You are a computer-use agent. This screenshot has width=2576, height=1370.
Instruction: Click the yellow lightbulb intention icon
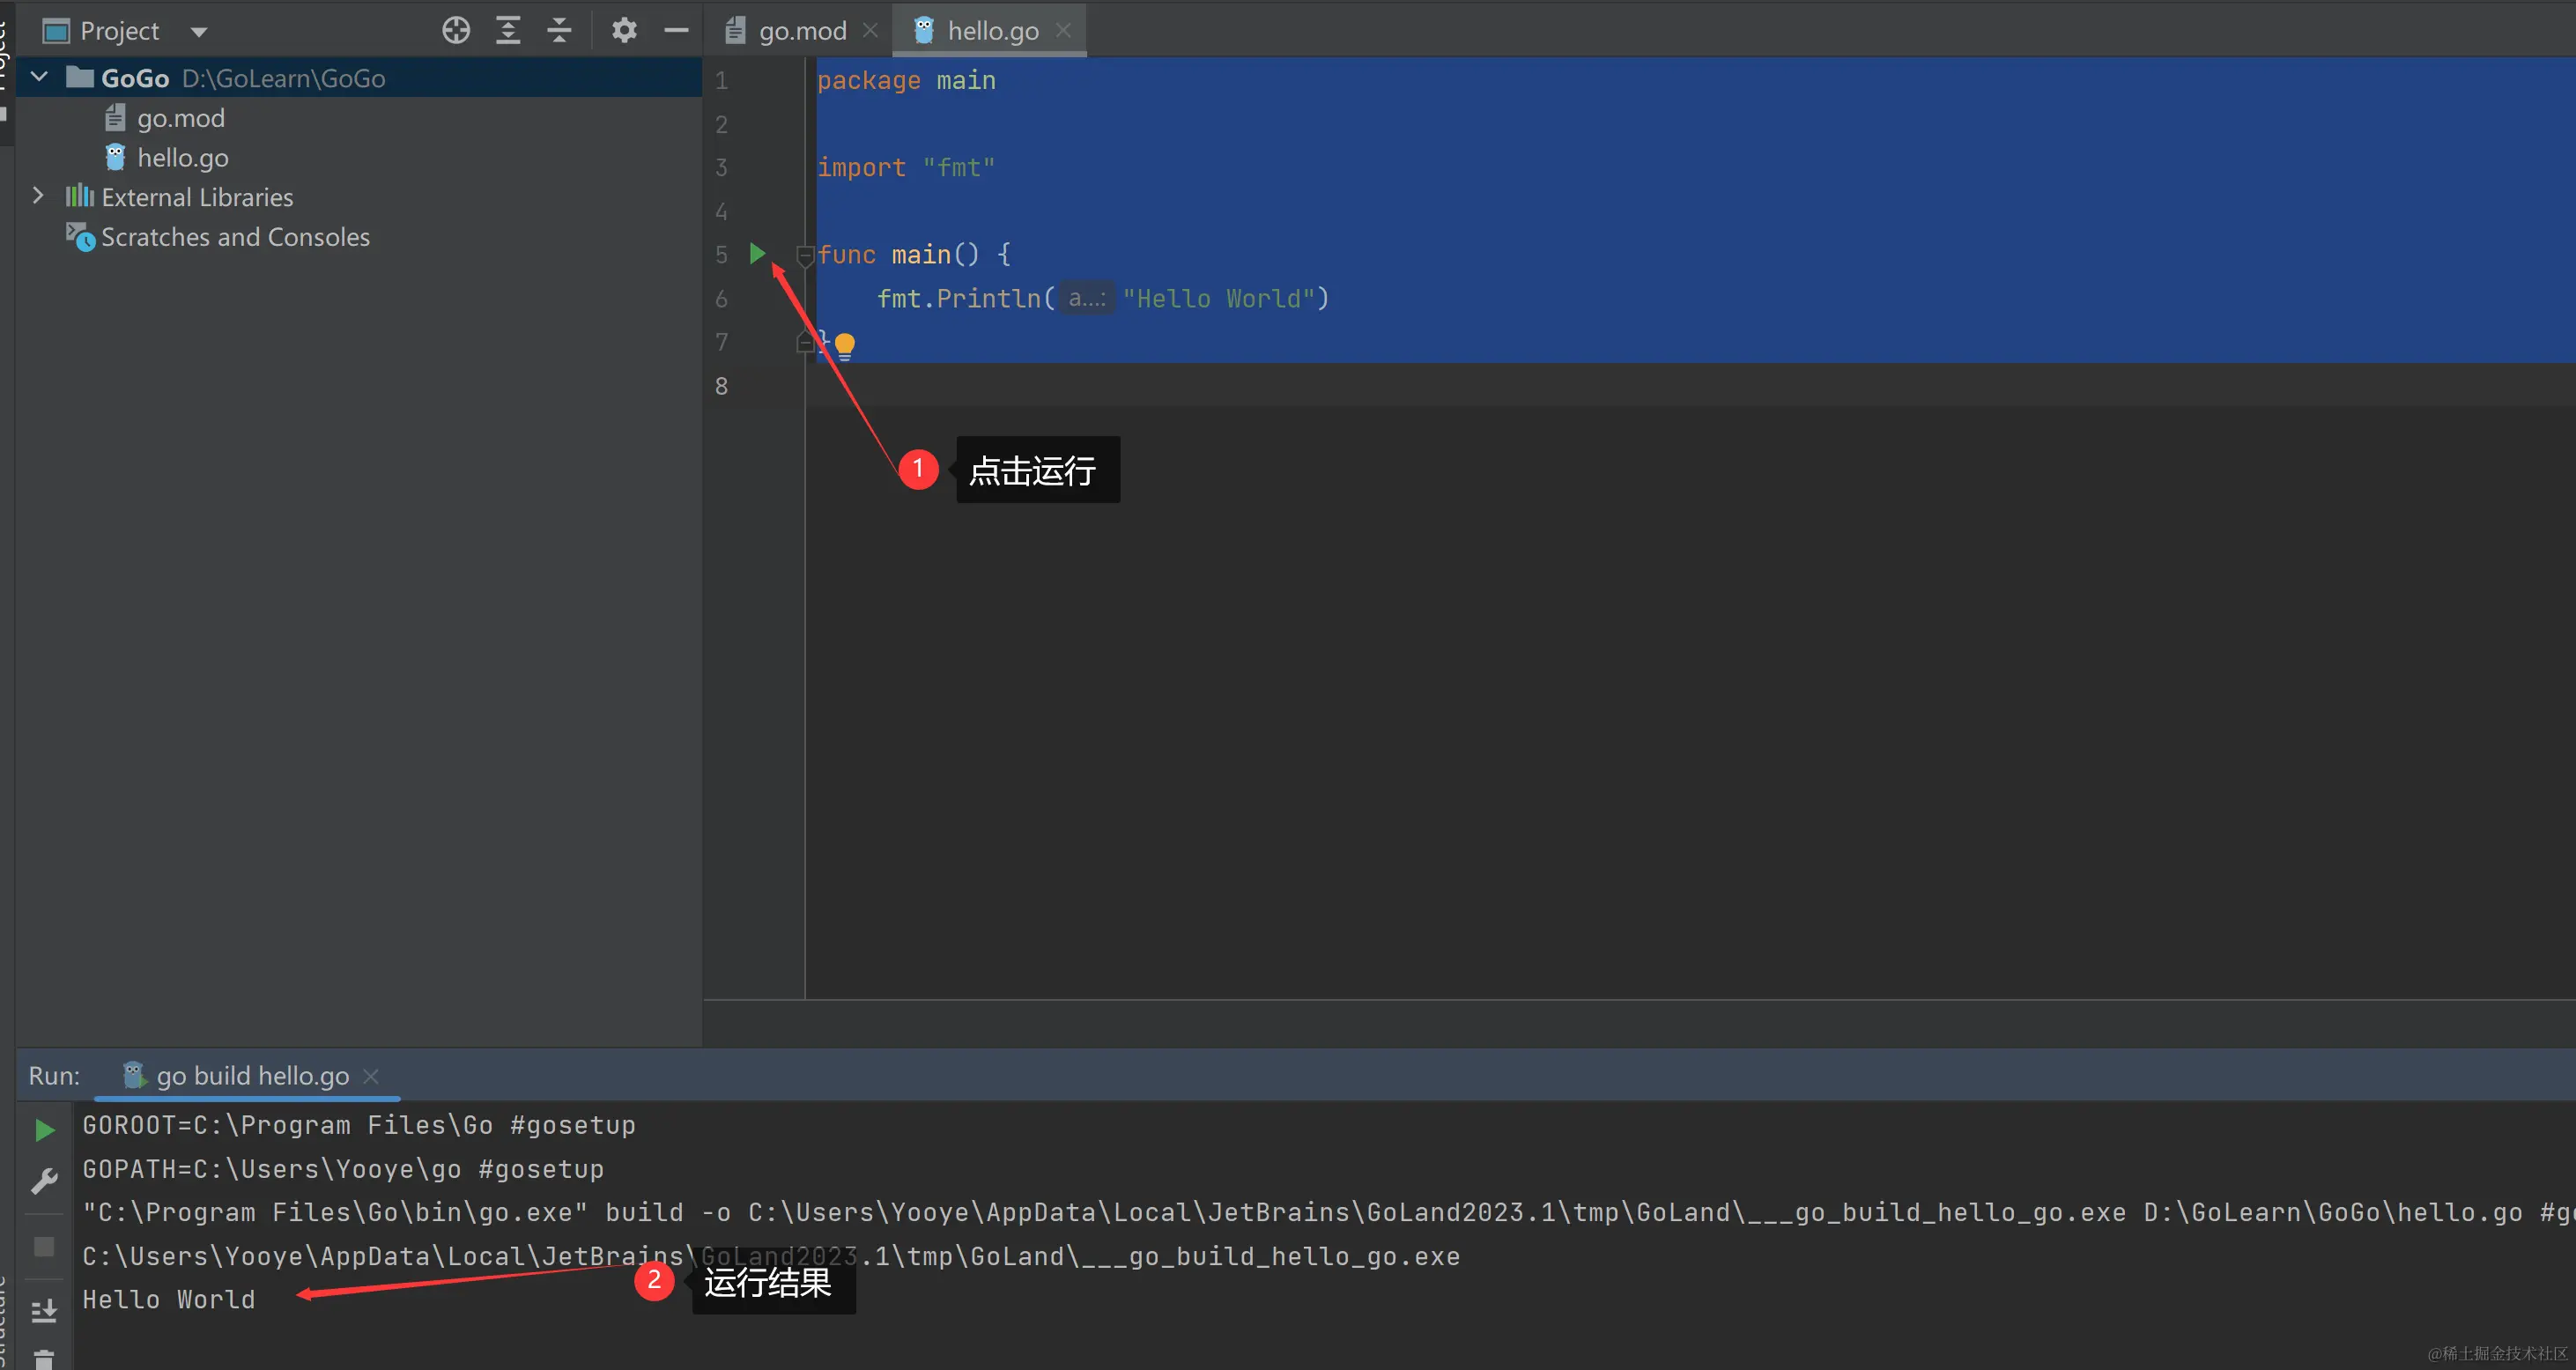845,345
